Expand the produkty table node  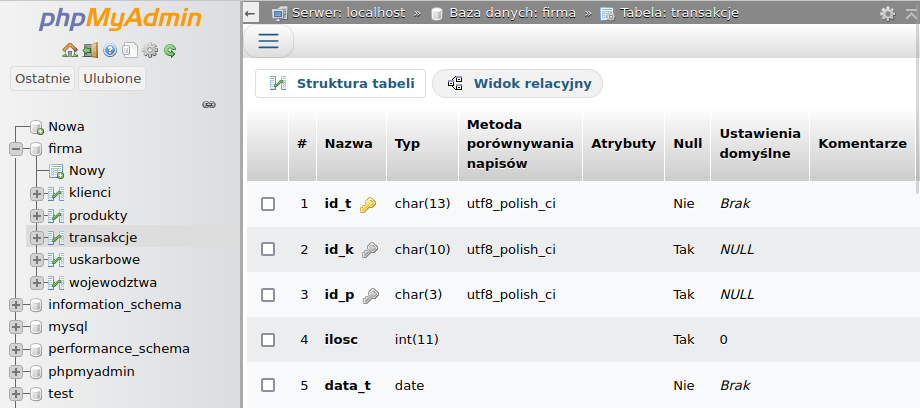click(37, 215)
